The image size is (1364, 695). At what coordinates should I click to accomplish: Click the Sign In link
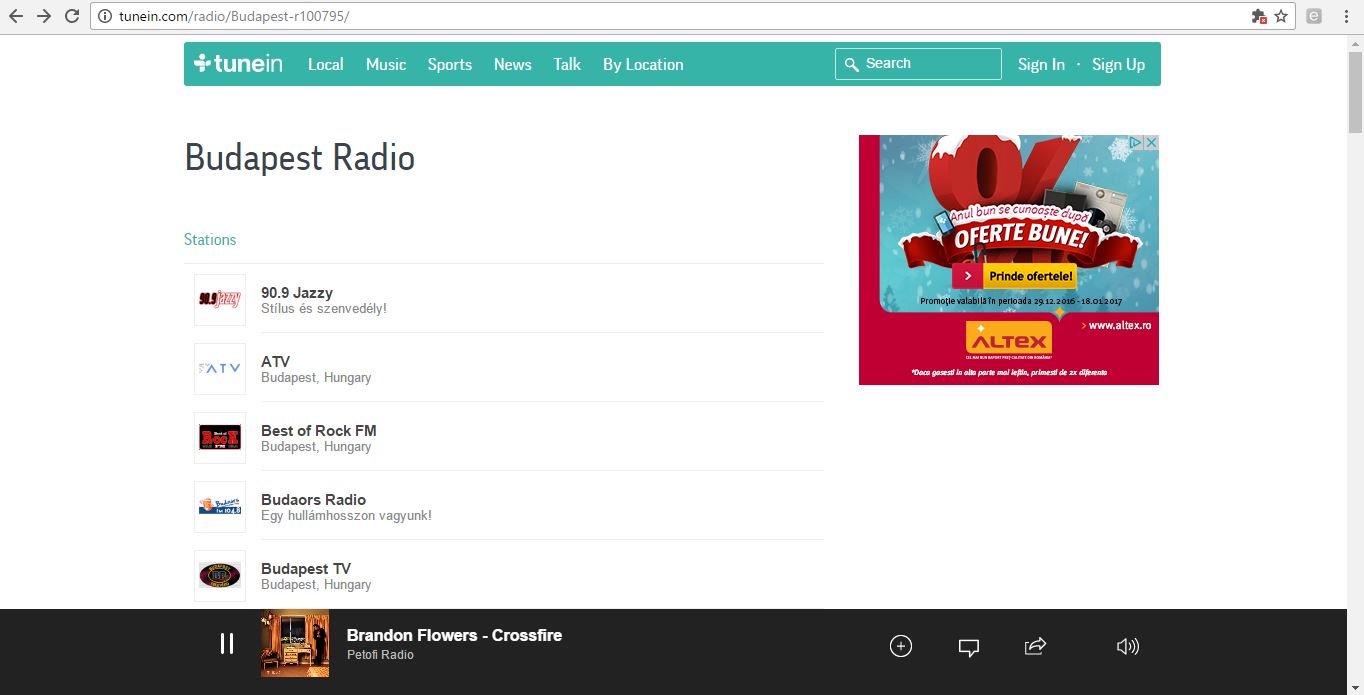1041,64
